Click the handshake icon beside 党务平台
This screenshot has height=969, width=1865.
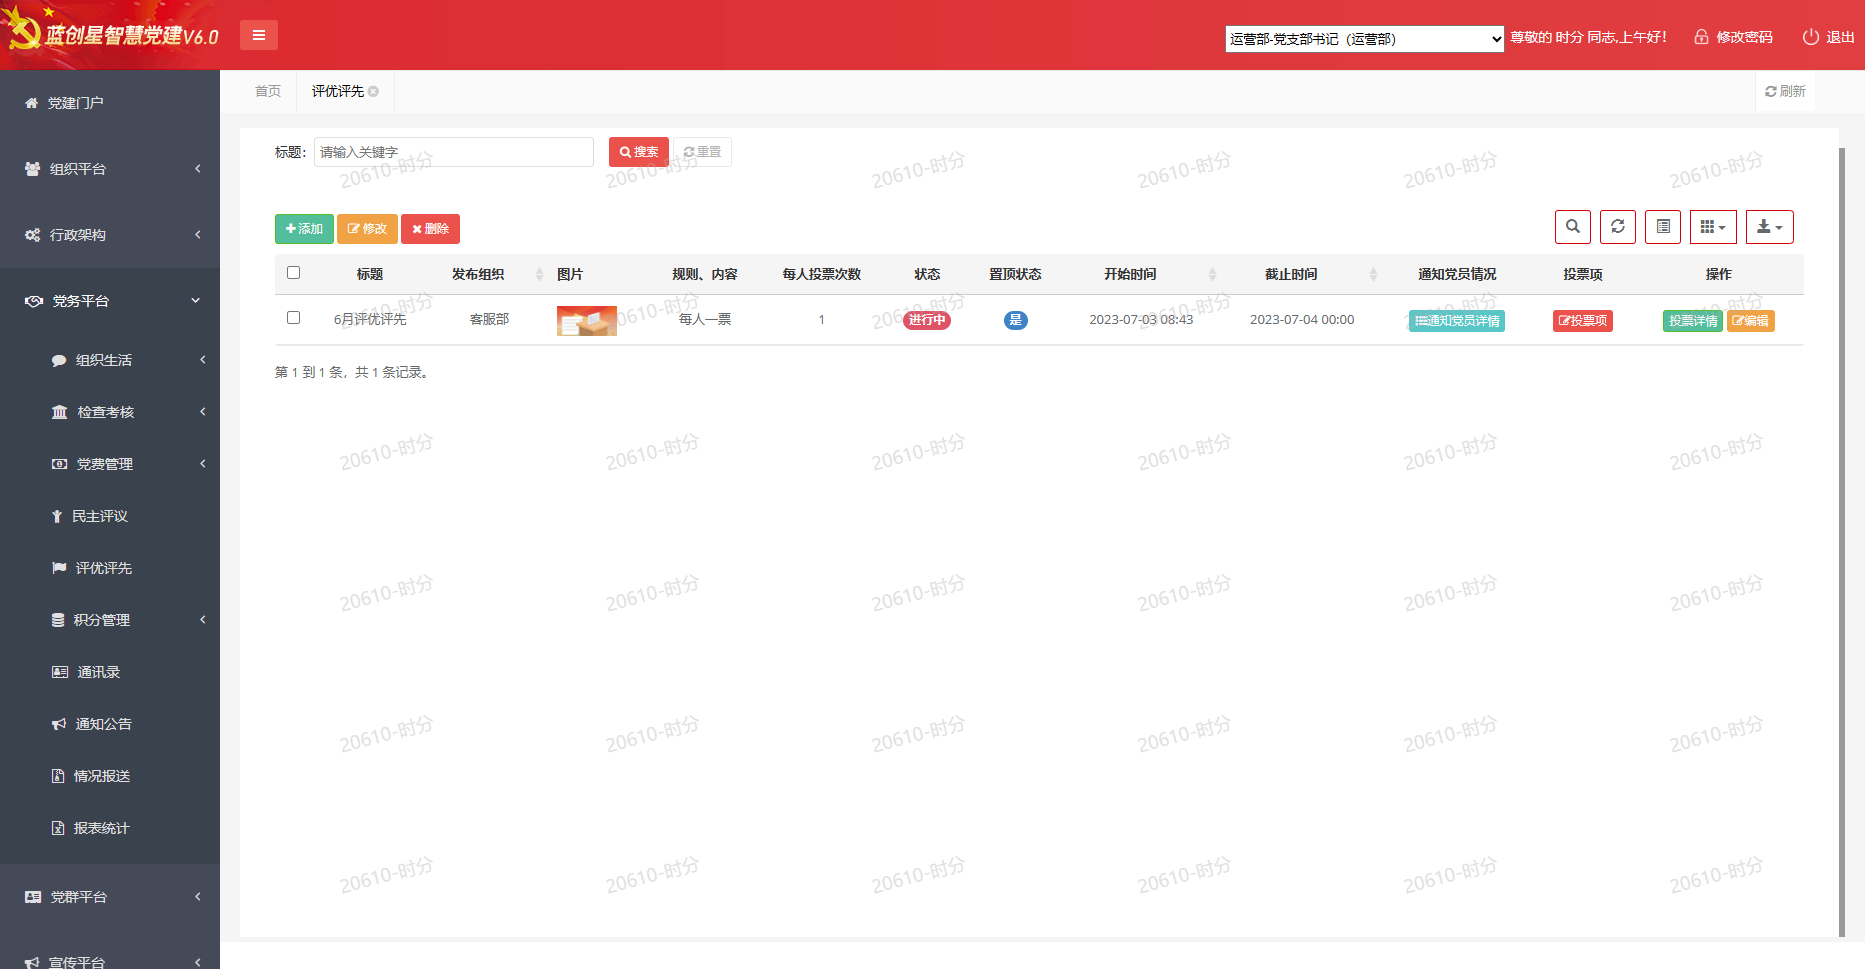point(34,301)
